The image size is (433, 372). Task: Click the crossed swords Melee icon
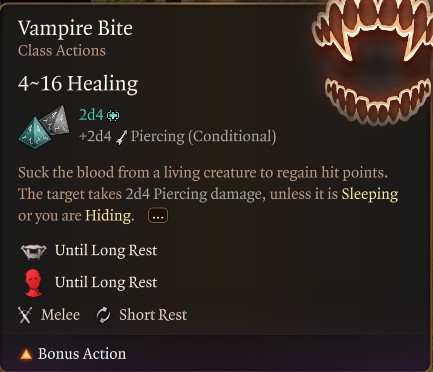point(25,315)
